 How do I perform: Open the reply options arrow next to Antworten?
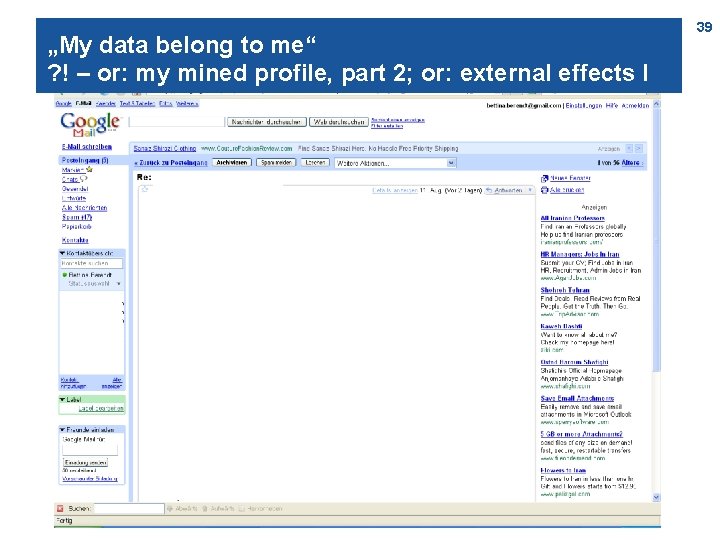[x=530, y=190]
